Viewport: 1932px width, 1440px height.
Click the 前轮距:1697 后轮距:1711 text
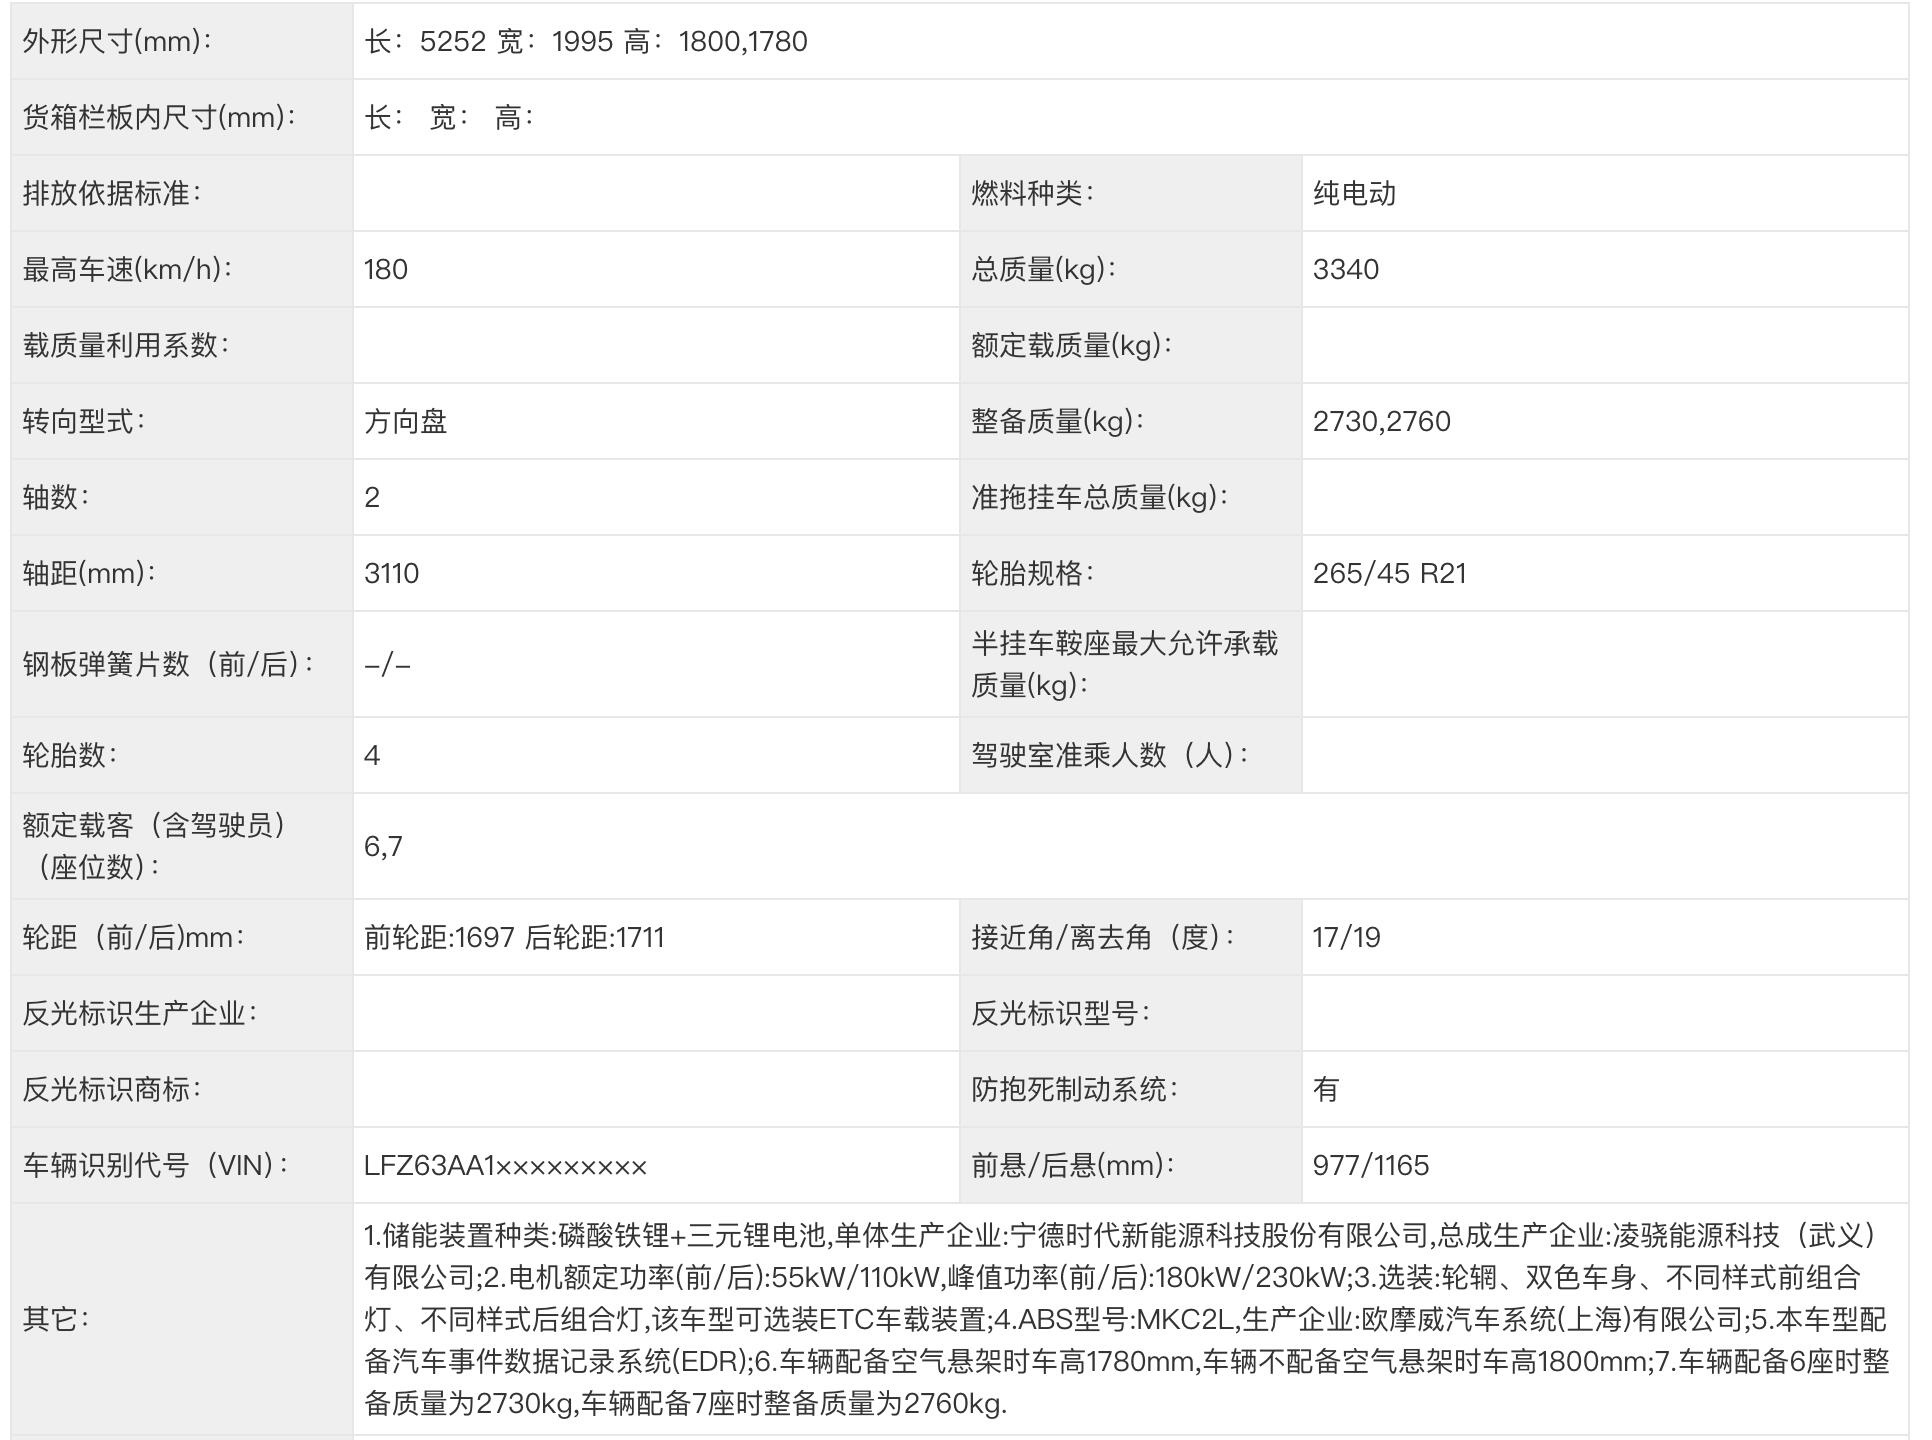pos(514,937)
